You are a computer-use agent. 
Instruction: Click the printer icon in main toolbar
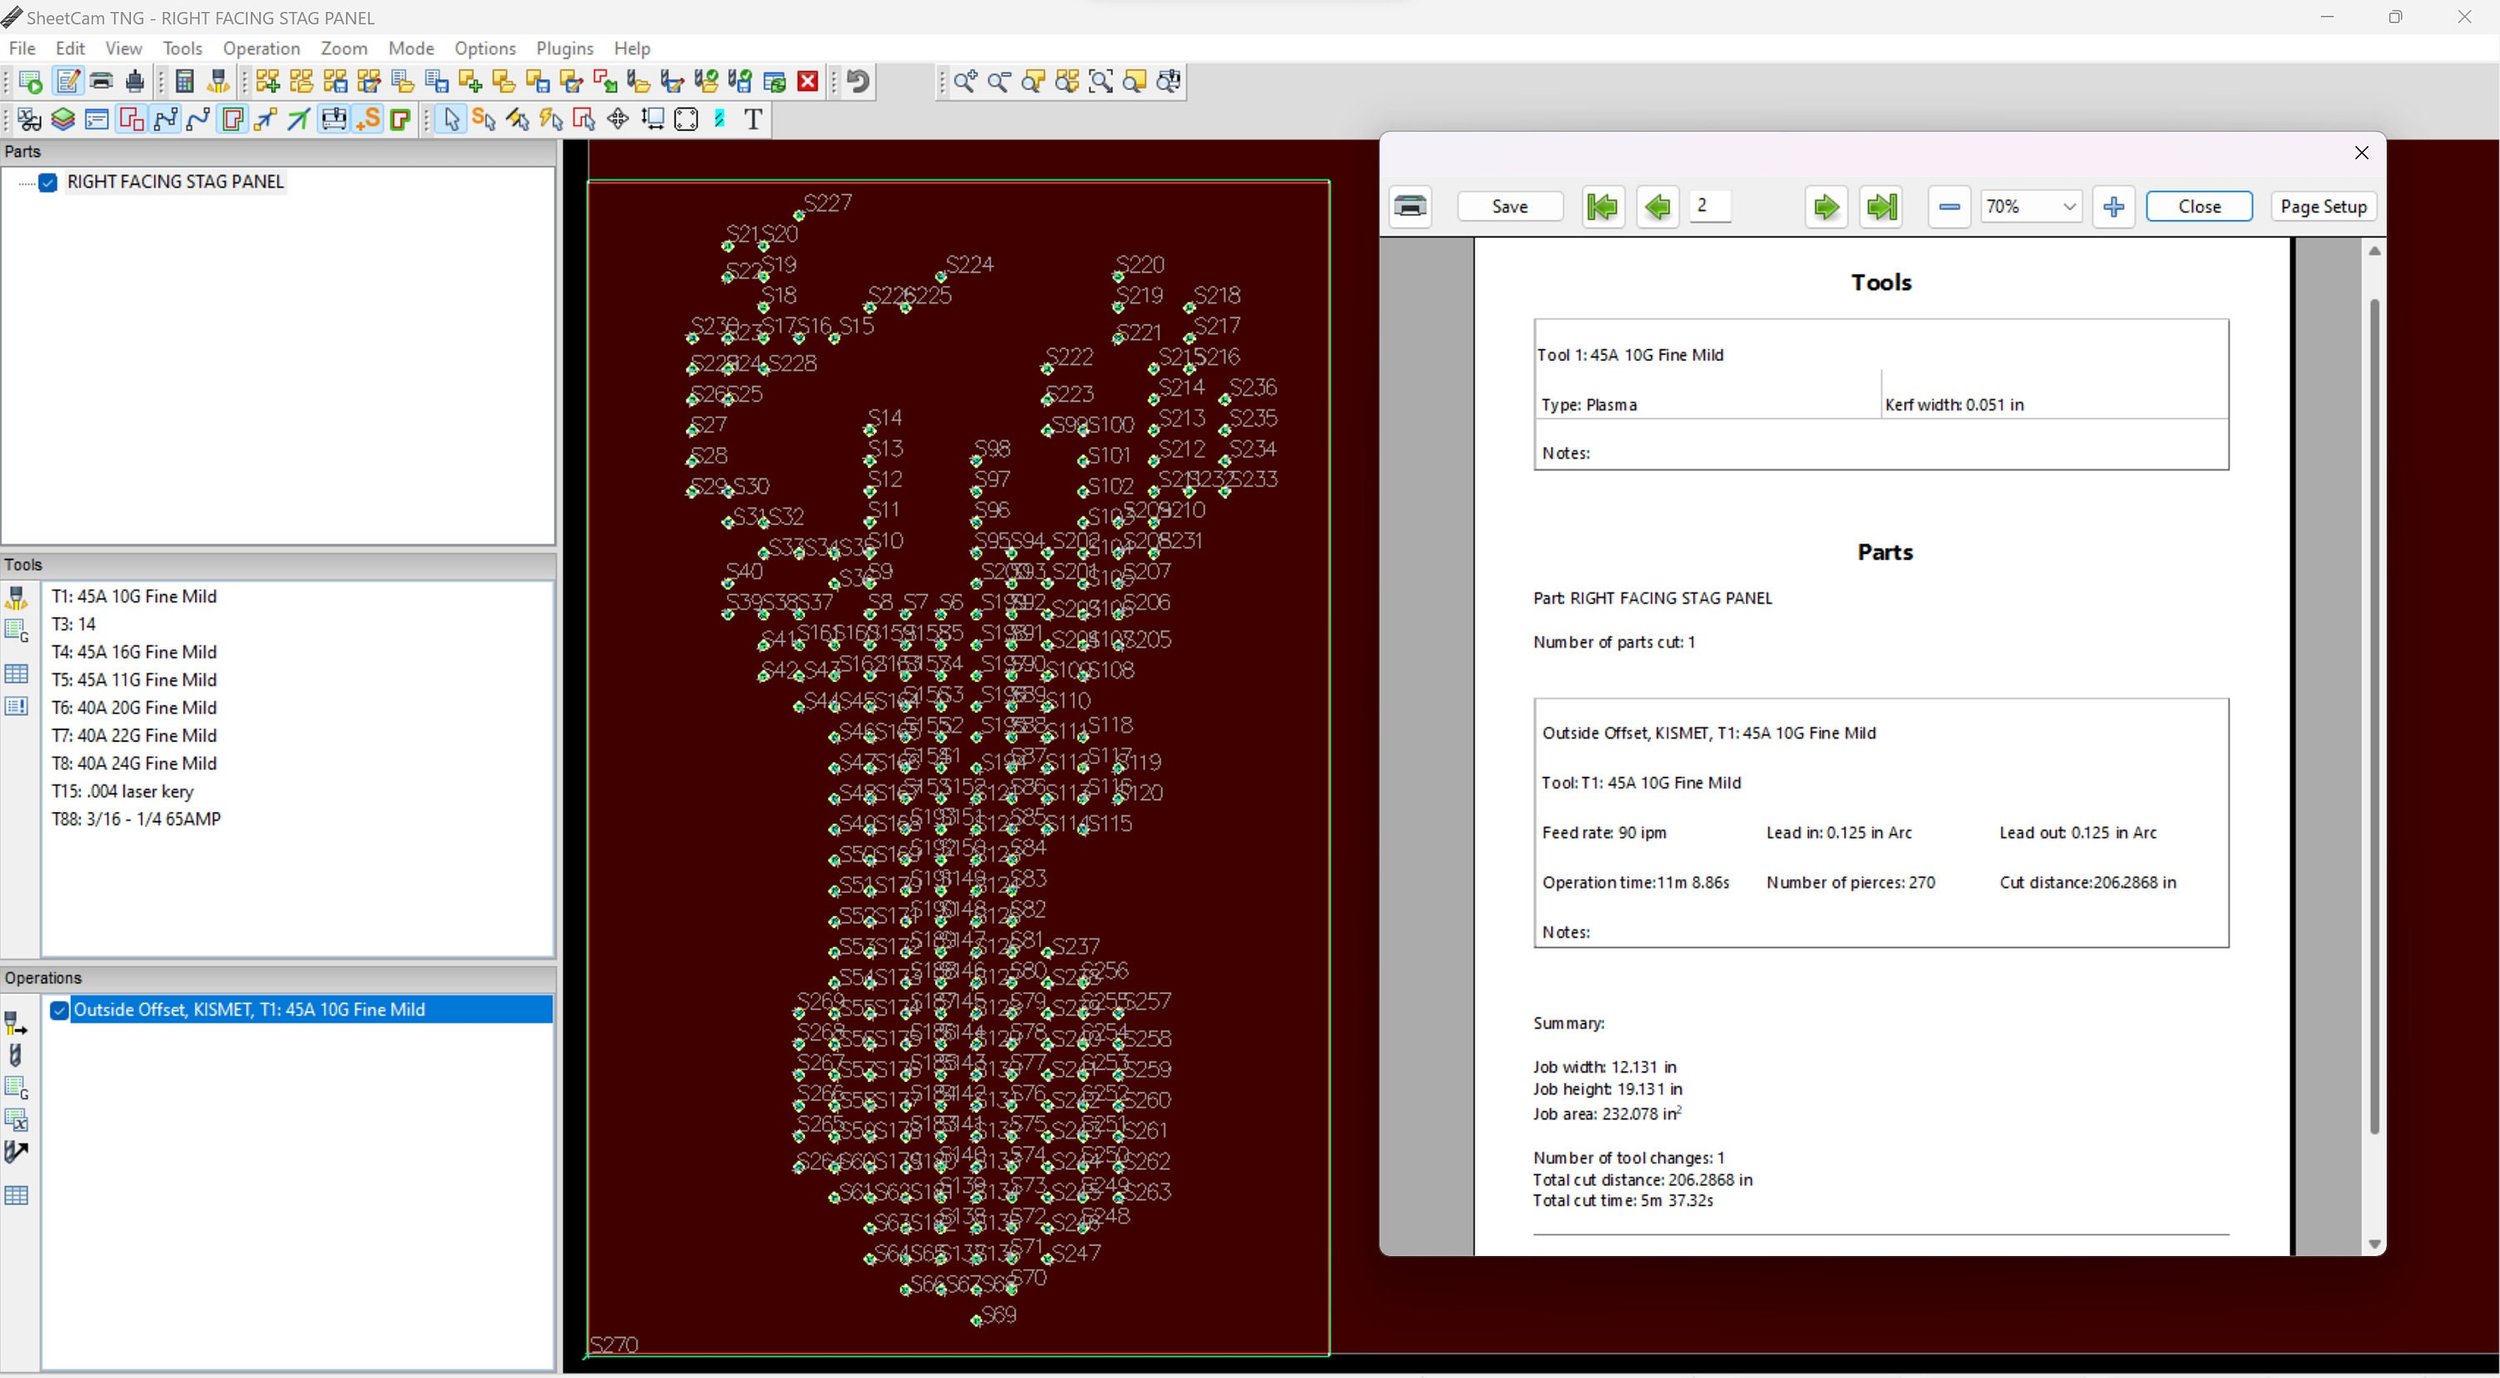(101, 82)
